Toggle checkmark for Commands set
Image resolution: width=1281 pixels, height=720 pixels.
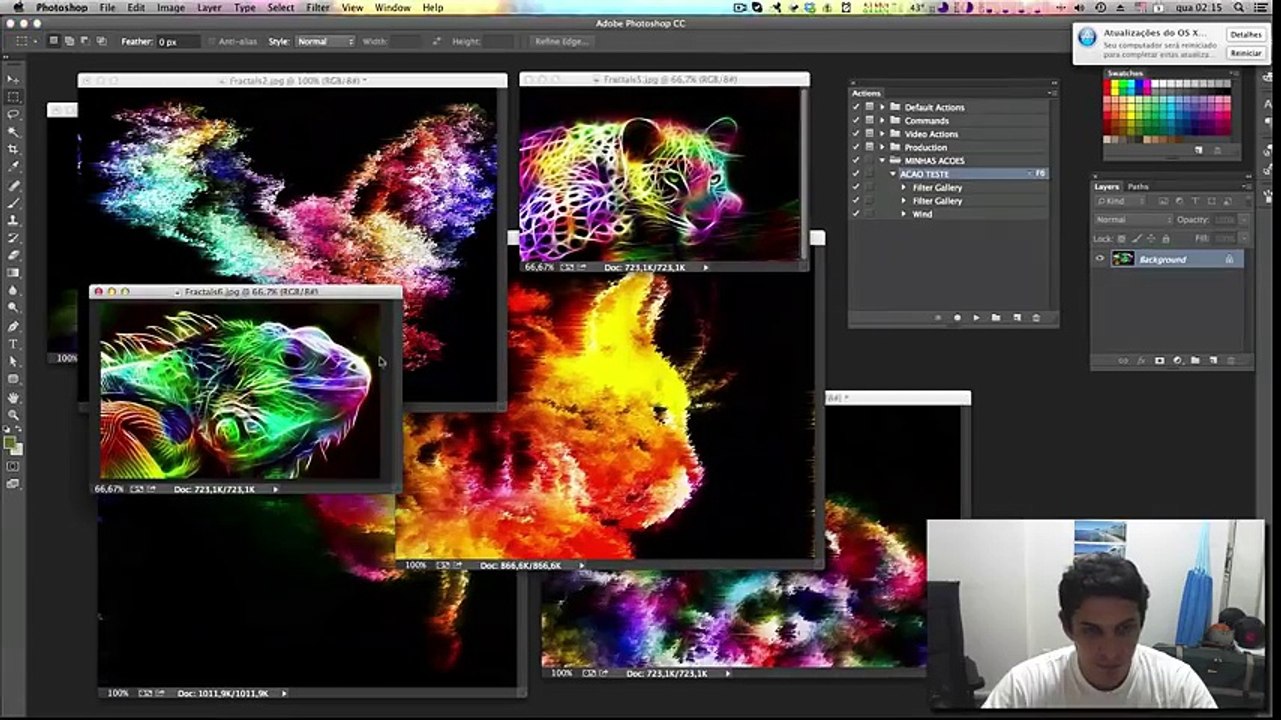[x=855, y=120]
